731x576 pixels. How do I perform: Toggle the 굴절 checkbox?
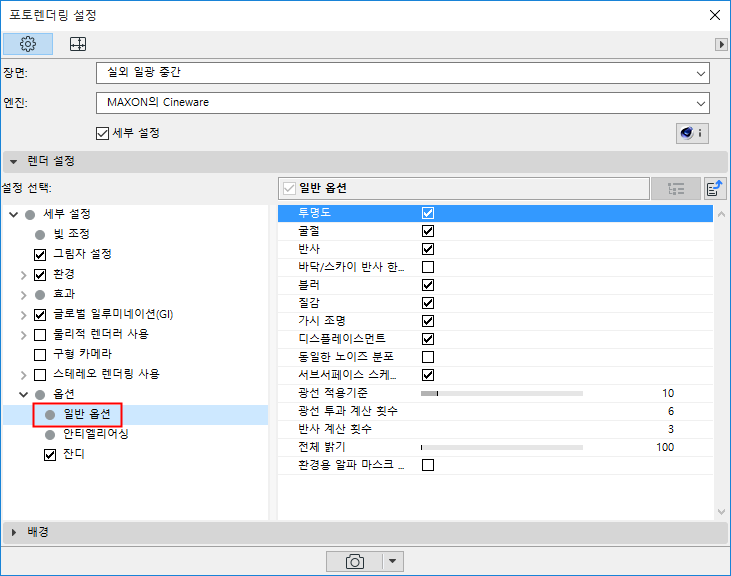428,231
